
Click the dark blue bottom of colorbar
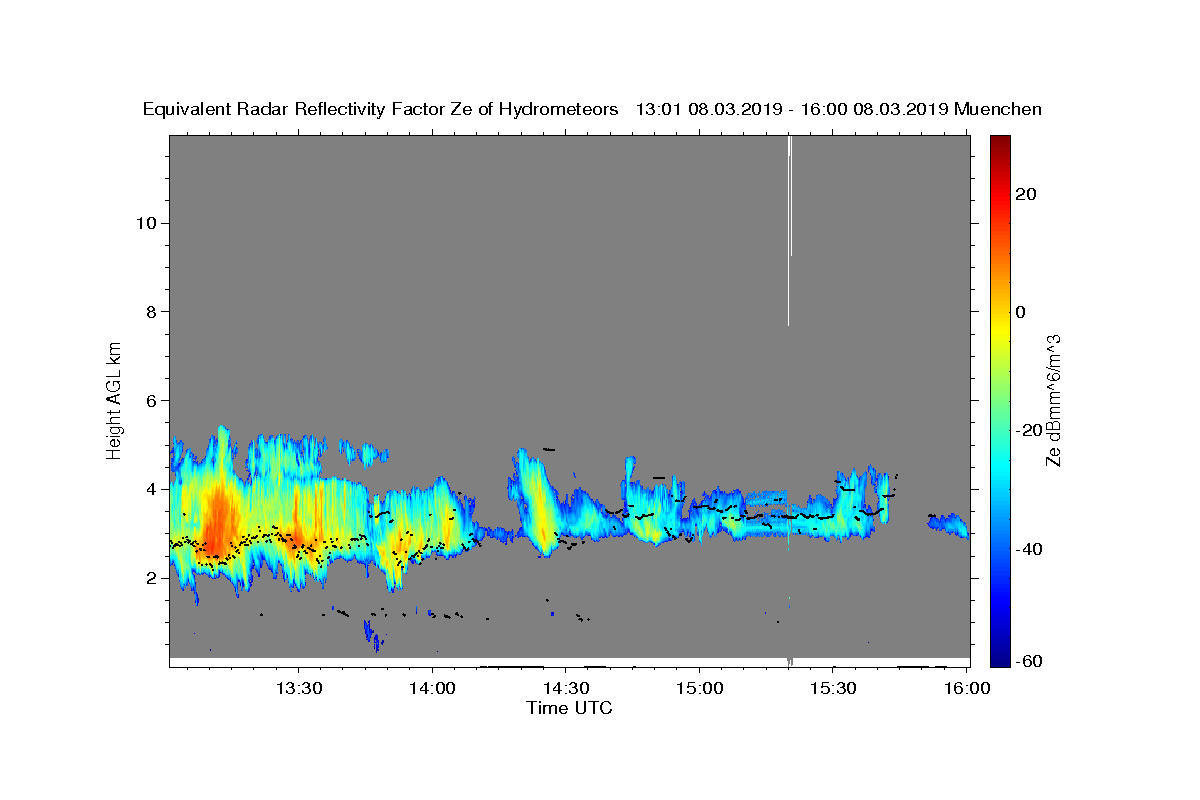pos(1000,656)
